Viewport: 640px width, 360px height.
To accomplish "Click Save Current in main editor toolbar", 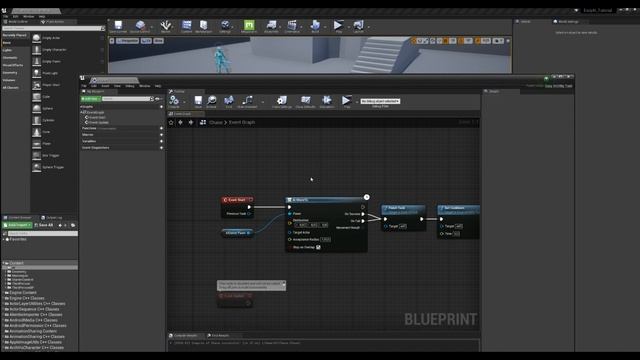I will (118, 27).
